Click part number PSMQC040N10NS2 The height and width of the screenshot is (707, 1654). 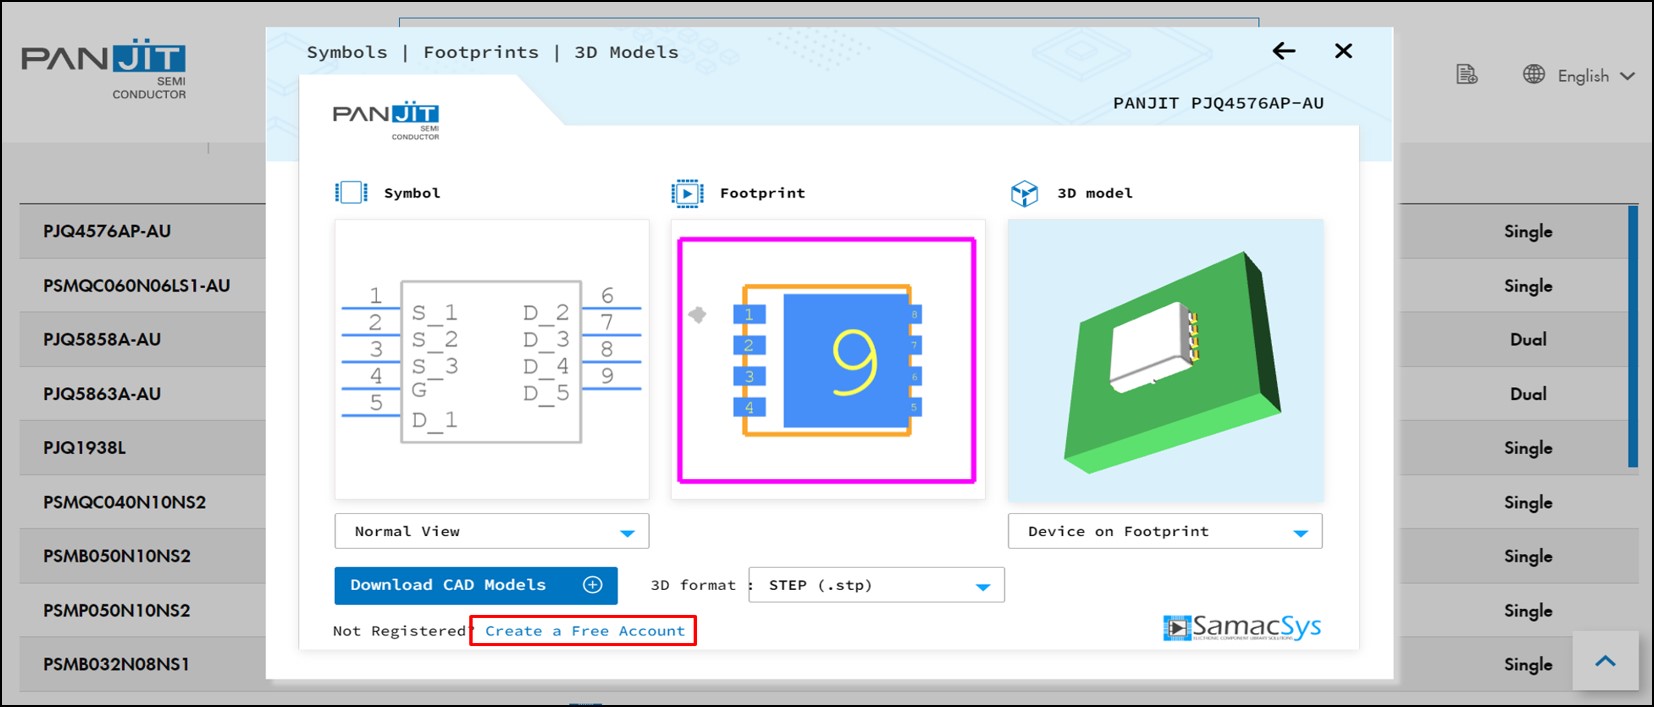coord(124,502)
